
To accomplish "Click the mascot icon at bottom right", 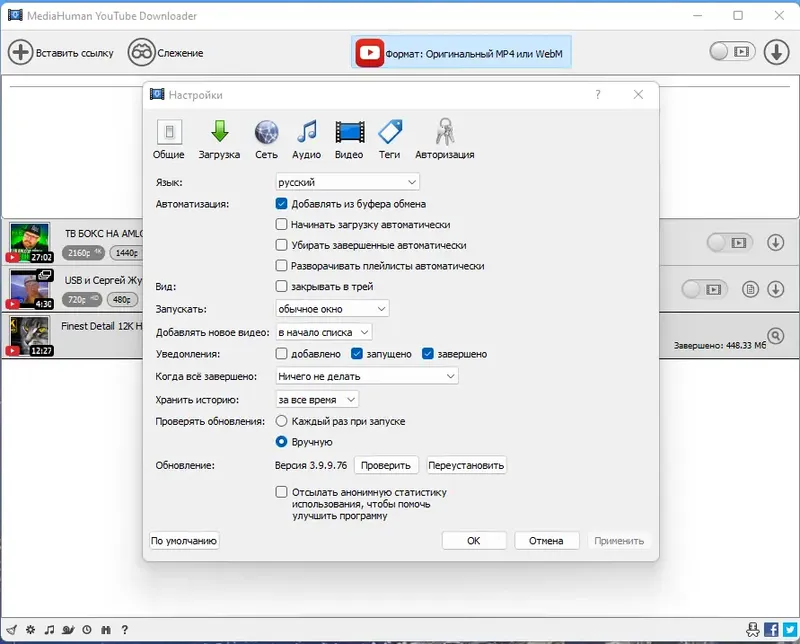I will pyautogui.click(x=753, y=630).
